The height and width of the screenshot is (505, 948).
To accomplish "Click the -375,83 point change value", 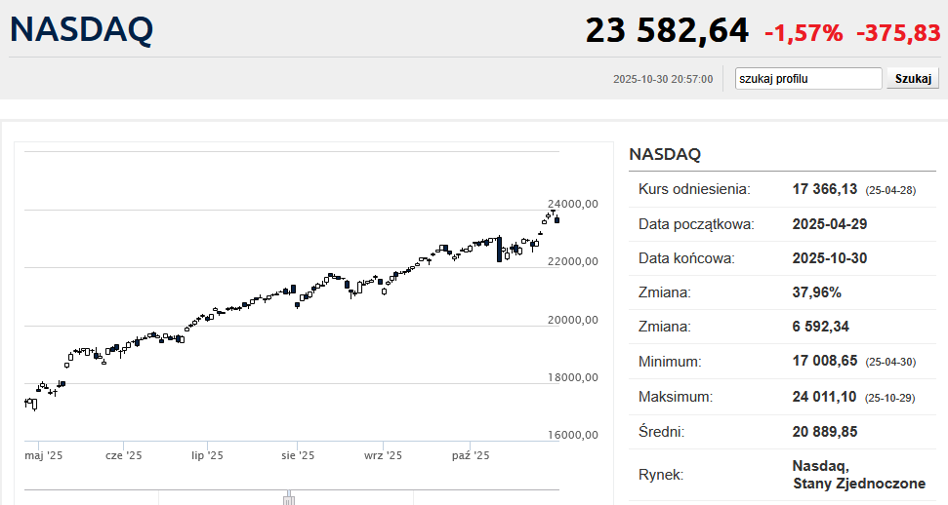I will coord(898,33).
